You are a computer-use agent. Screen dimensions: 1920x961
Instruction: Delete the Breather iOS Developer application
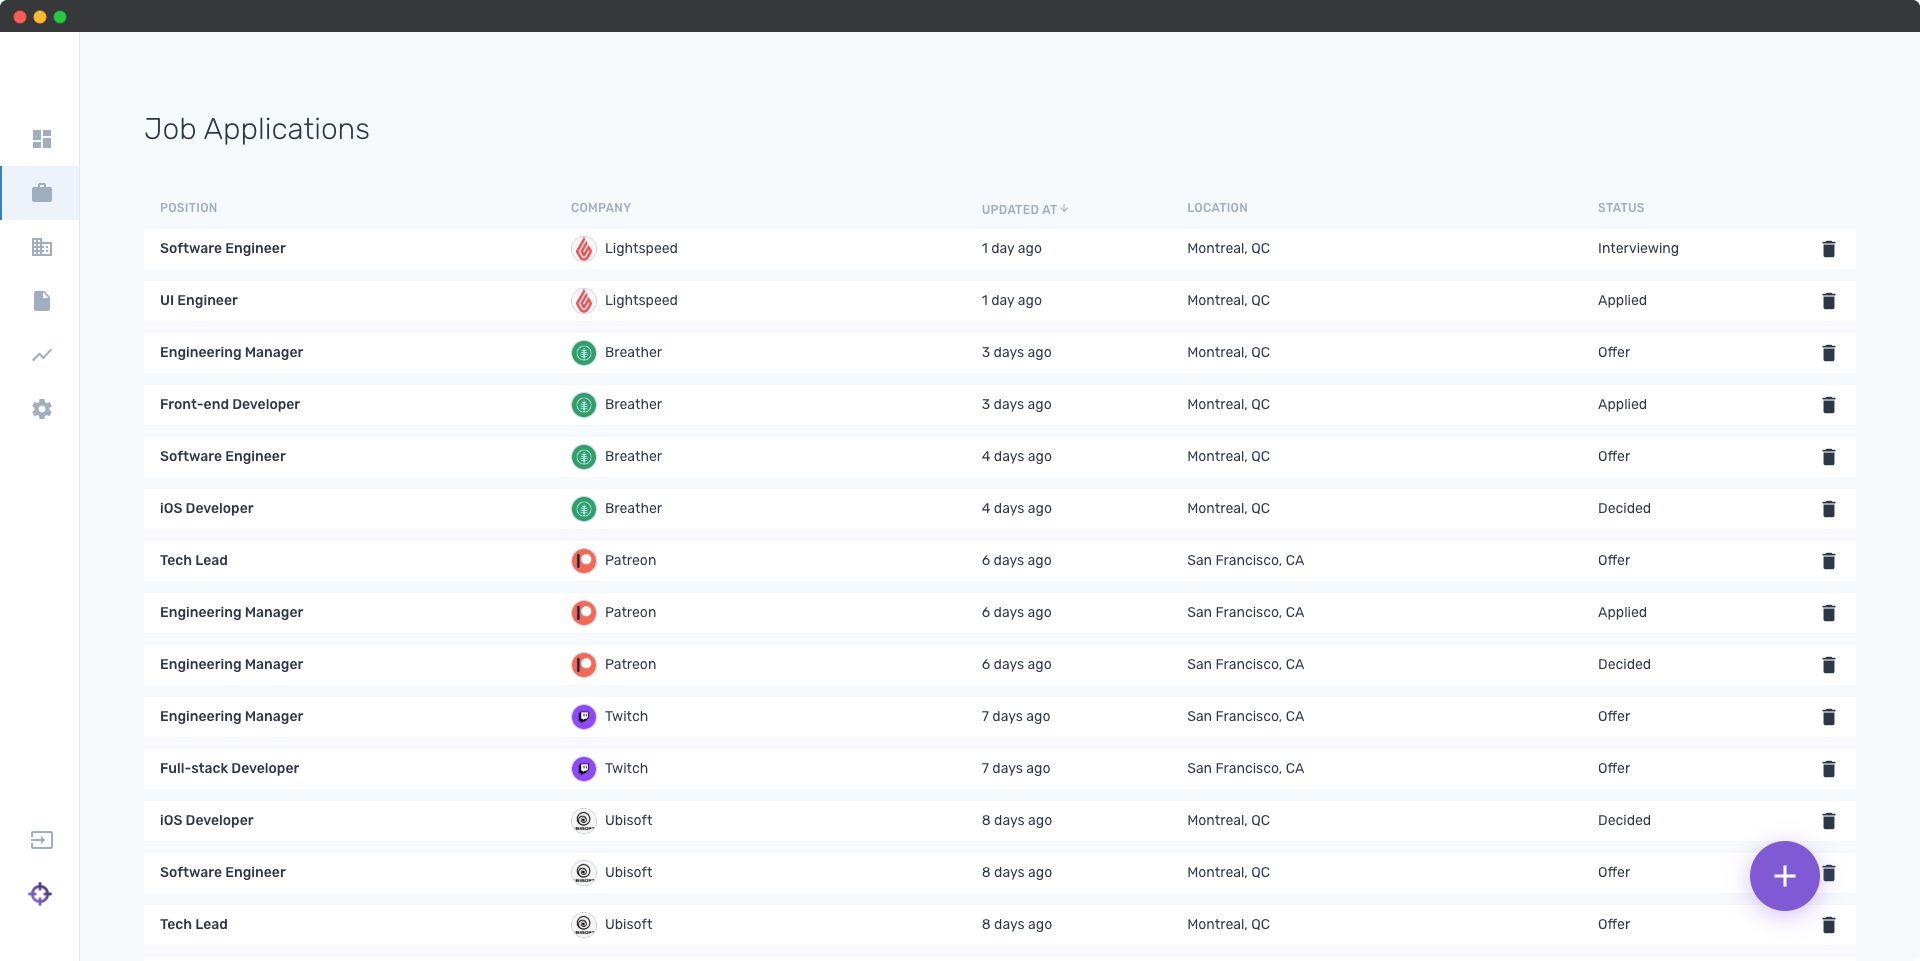(x=1828, y=509)
